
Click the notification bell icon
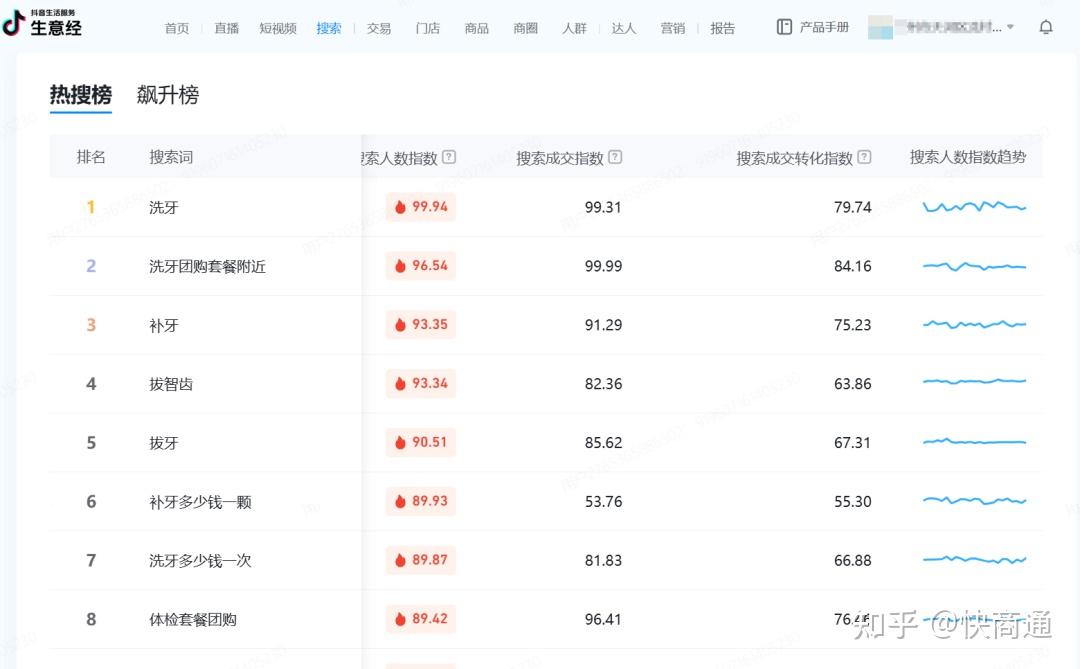coord(1046,27)
